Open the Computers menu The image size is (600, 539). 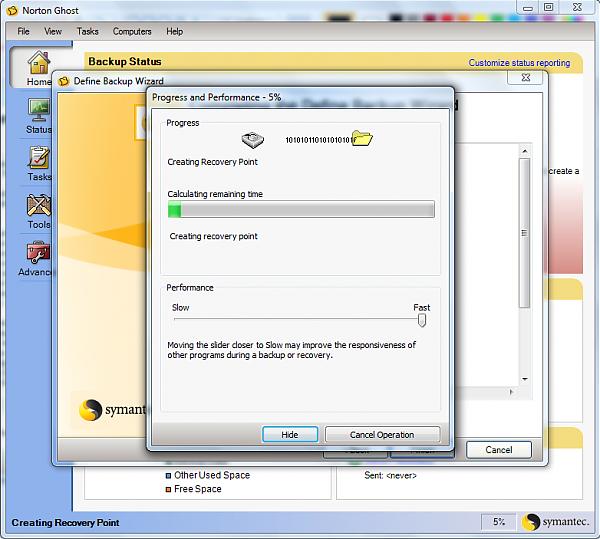tap(132, 31)
